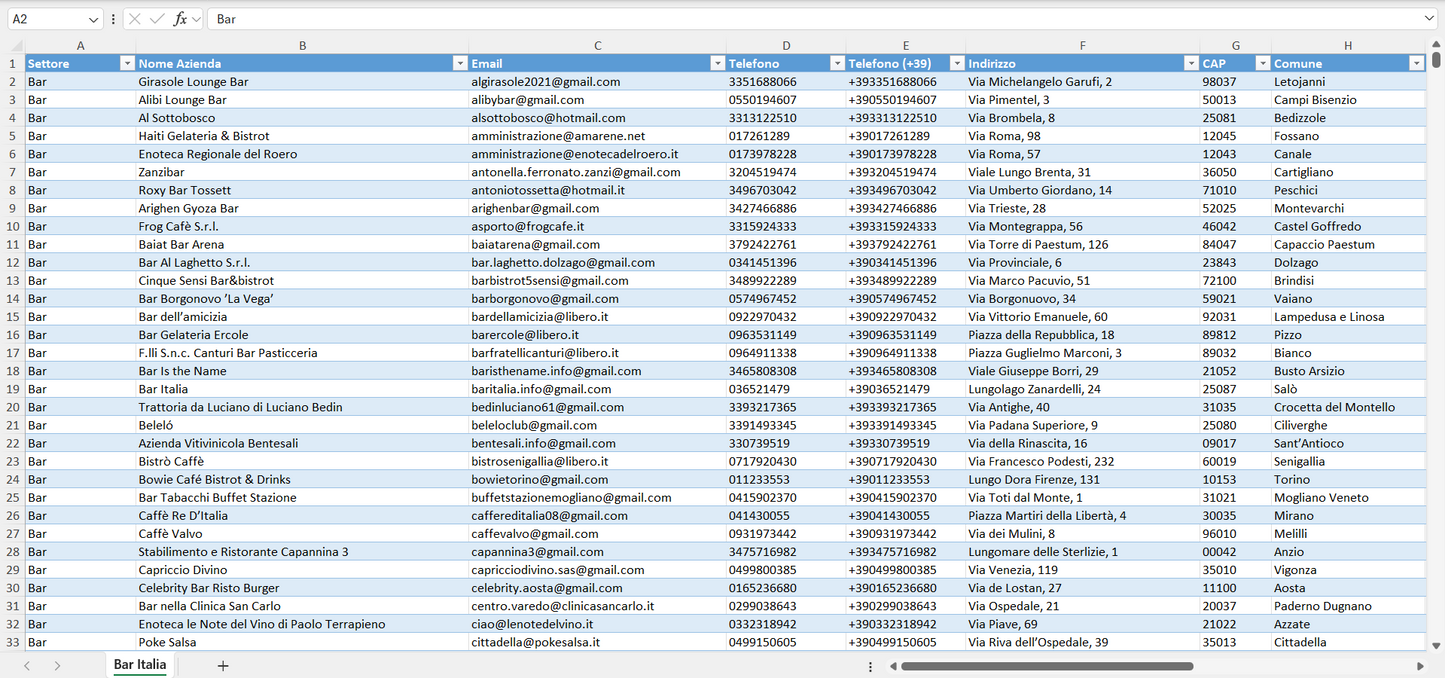Image resolution: width=1445 pixels, height=678 pixels.
Task: Select column H header
Action: pyautogui.click(x=1348, y=46)
